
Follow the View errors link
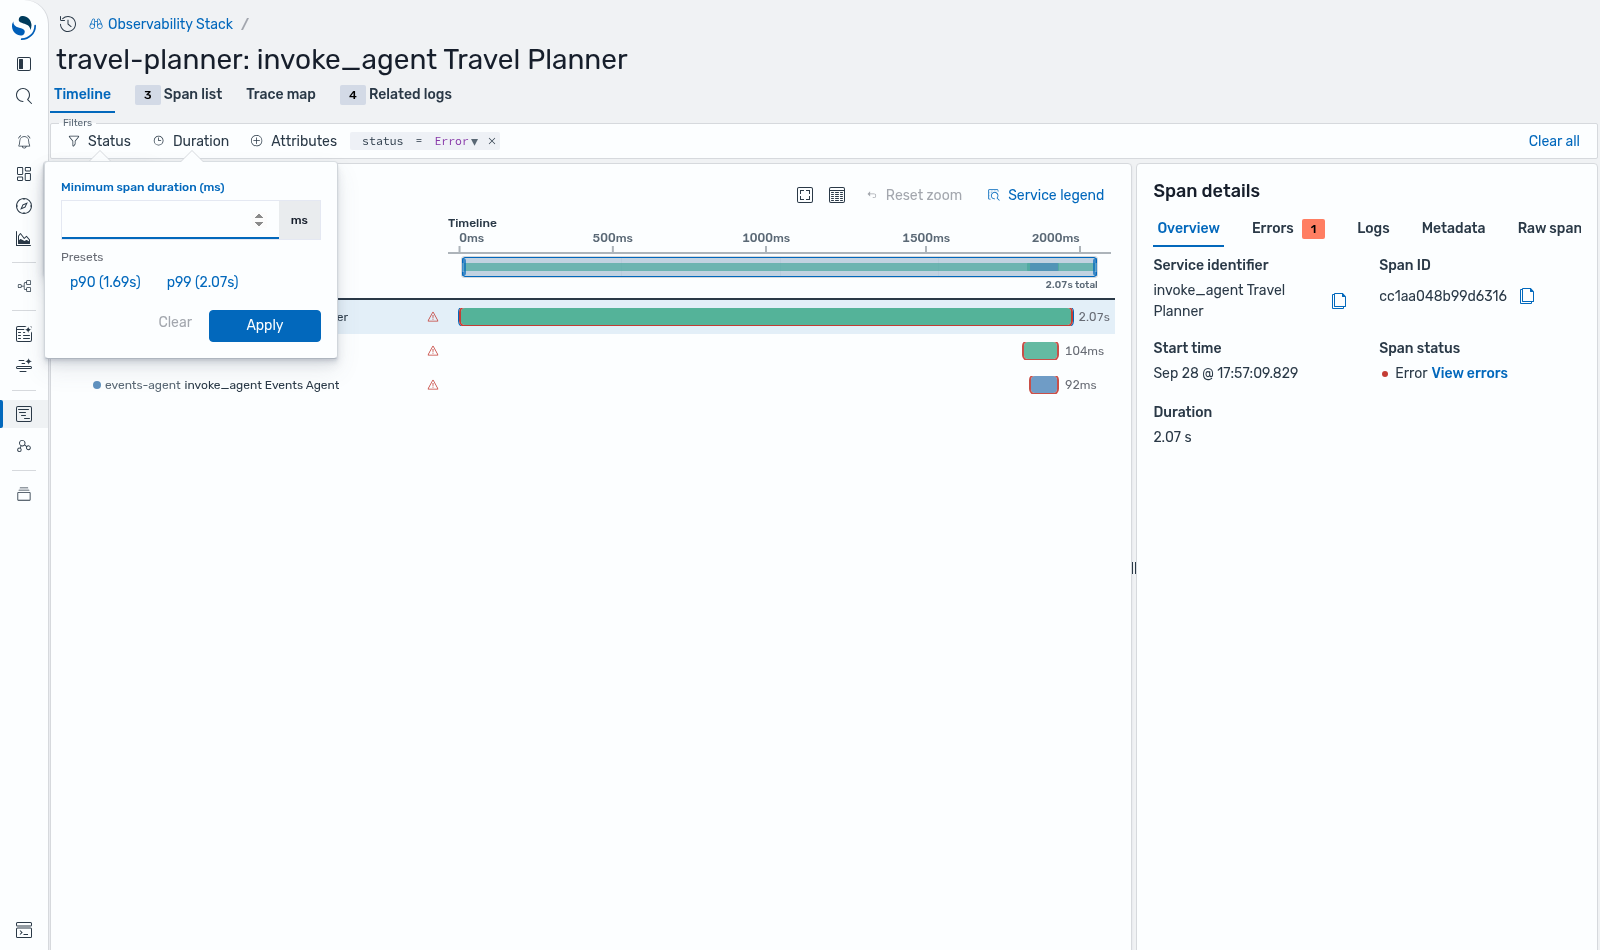1469,373
